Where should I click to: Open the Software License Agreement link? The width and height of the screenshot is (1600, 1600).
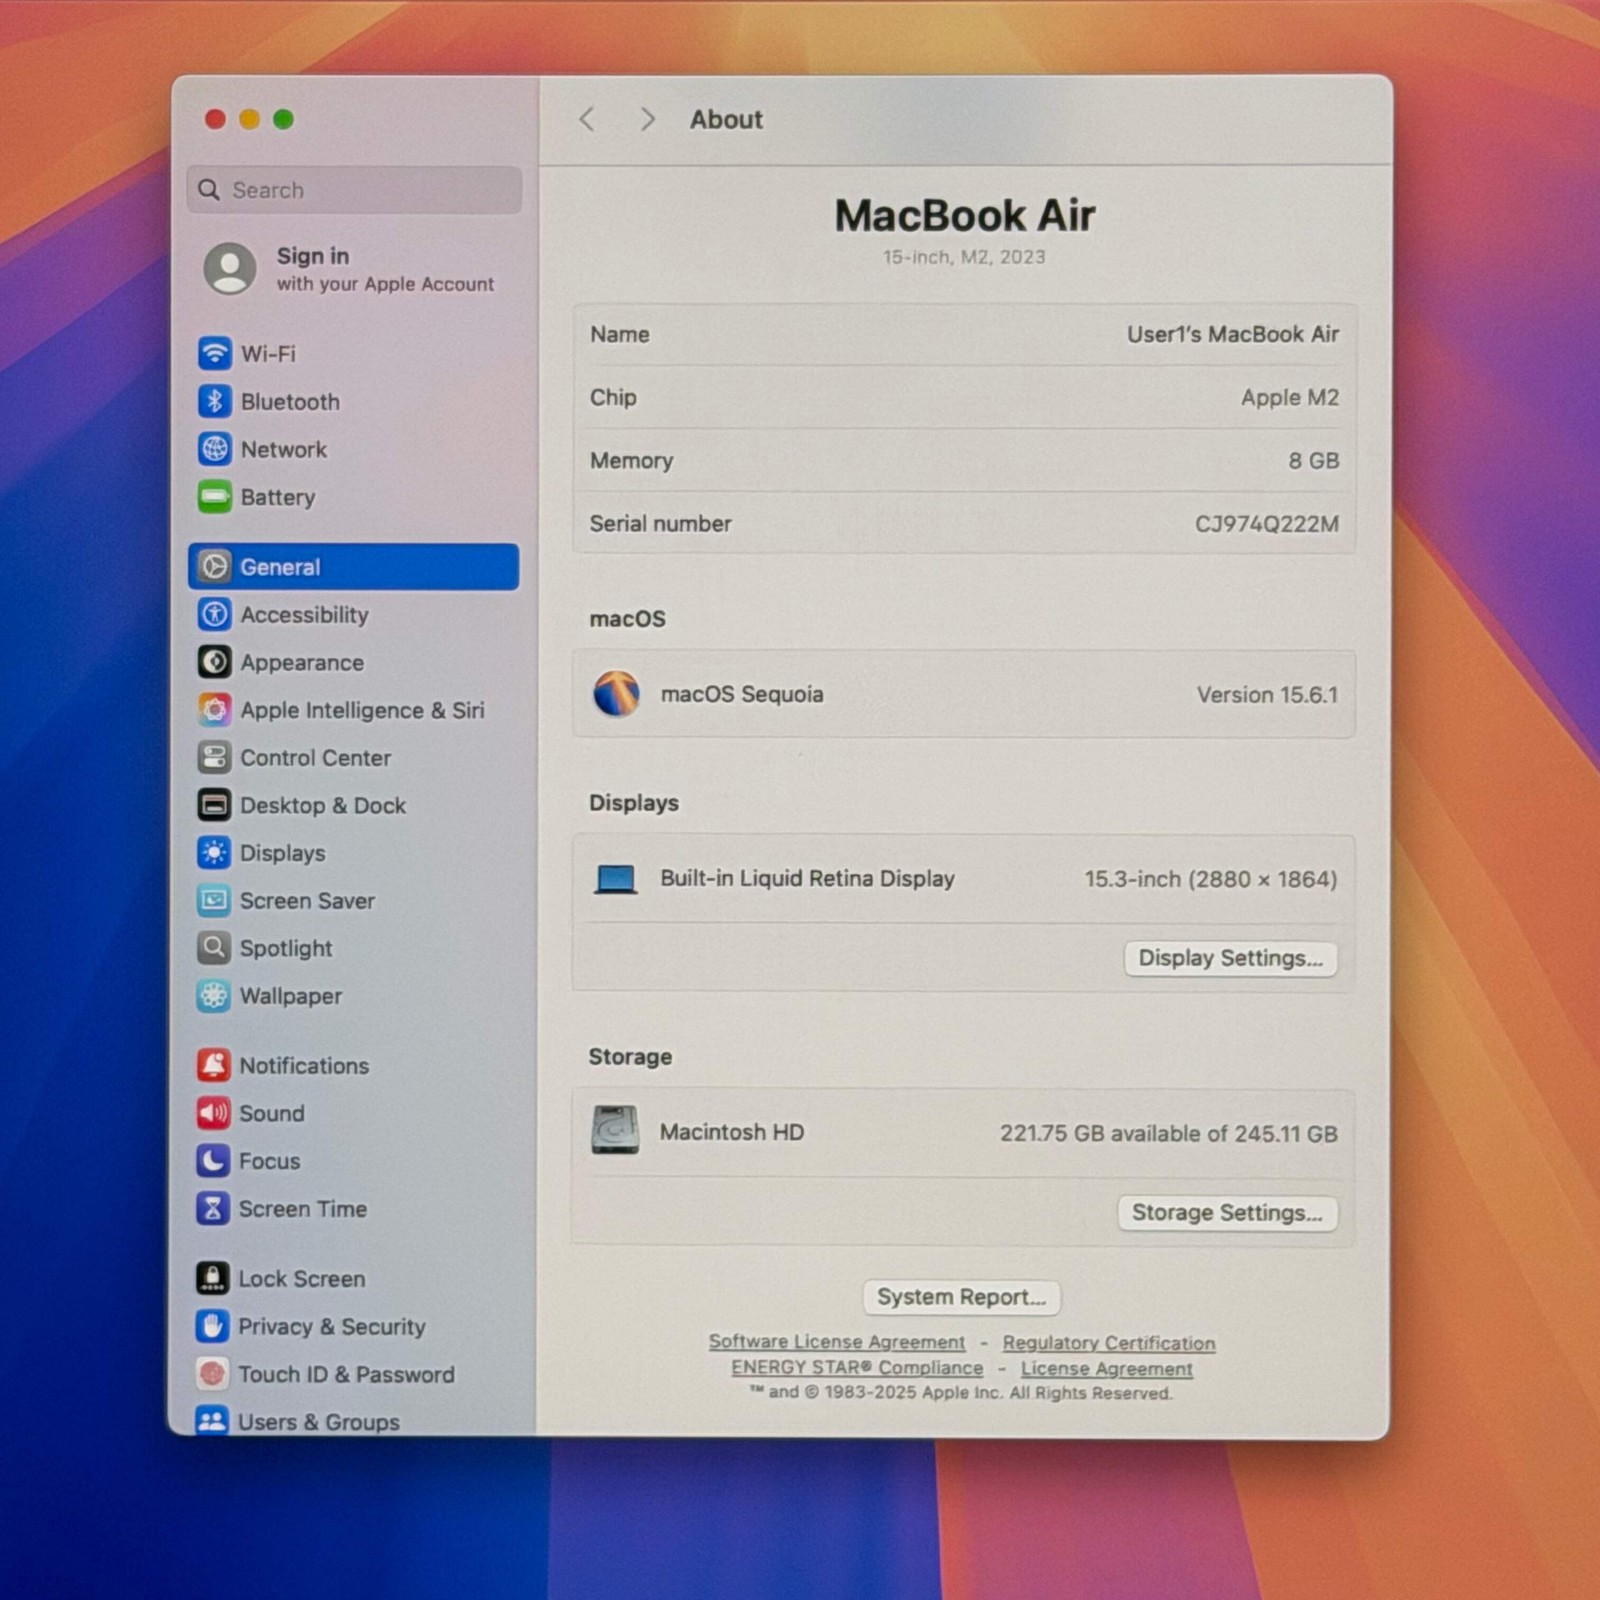pyautogui.click(x=837, y=1342)
